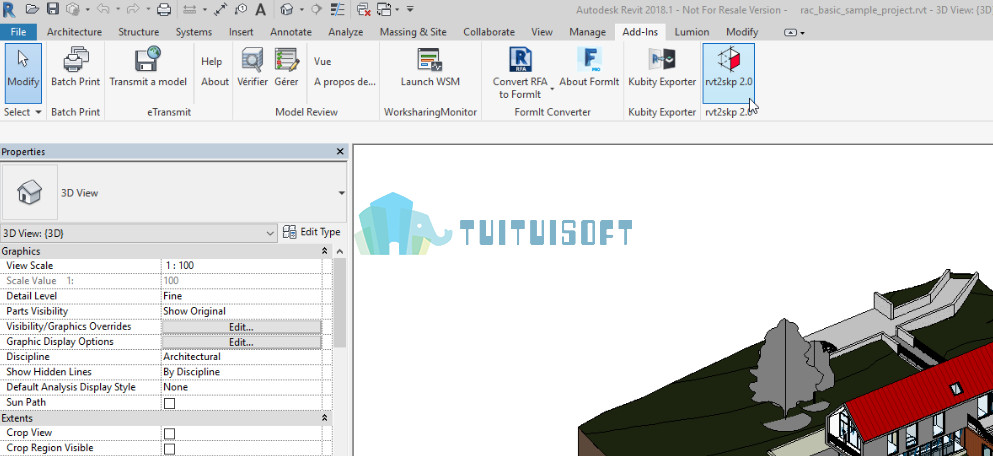
Task: Select the Tag by Category icon
Action: coord(241,9)
